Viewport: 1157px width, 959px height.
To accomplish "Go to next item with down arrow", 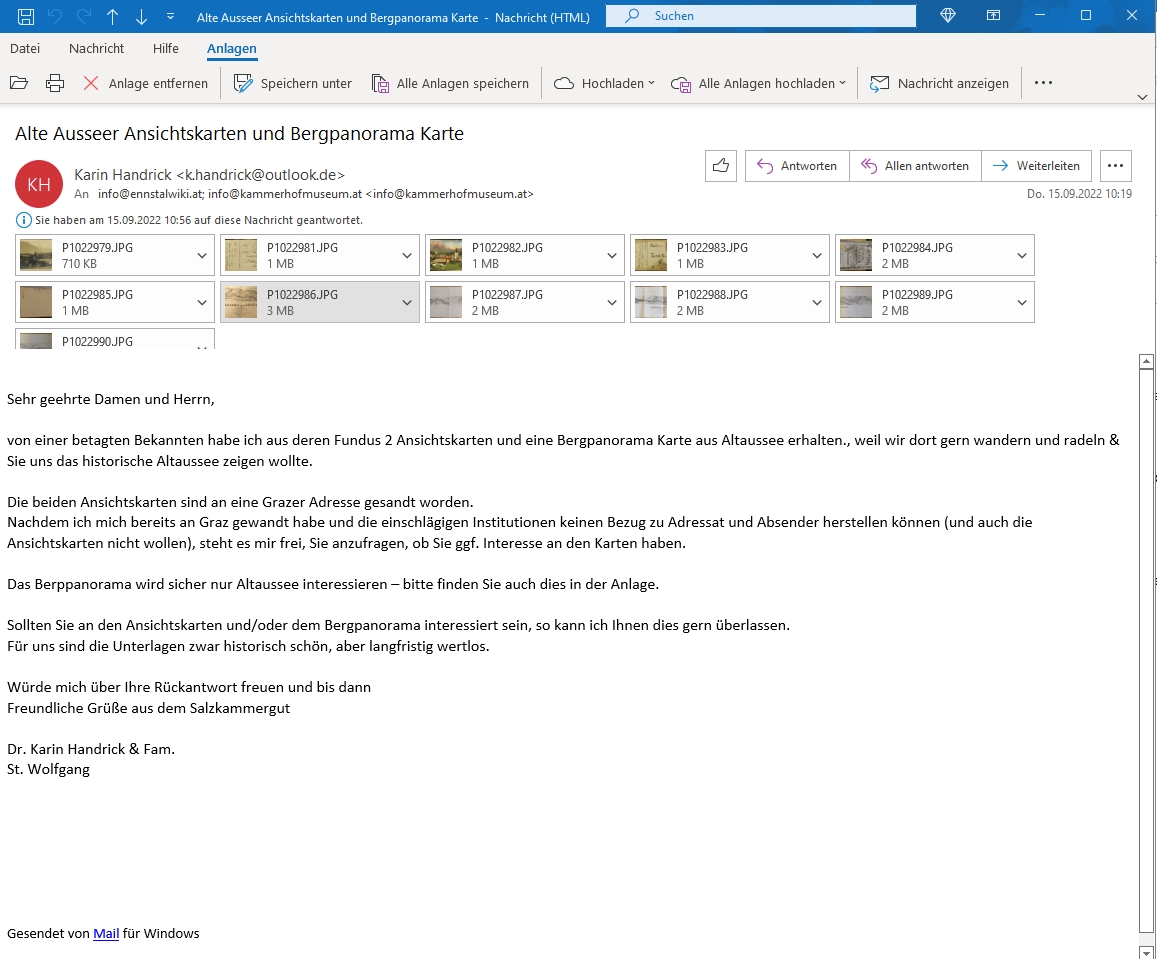I will tap(141, 16).
